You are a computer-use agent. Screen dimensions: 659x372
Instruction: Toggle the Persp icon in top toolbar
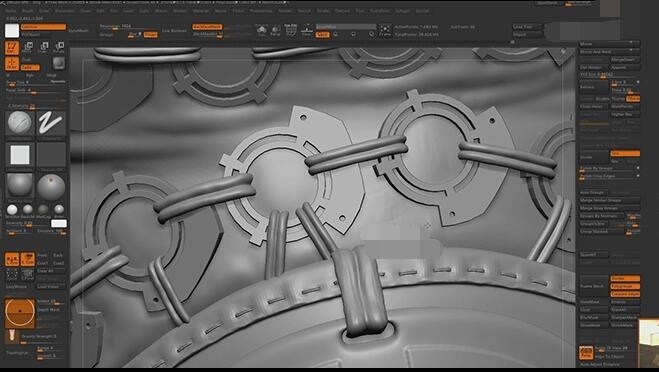click(x=276, y=31)
